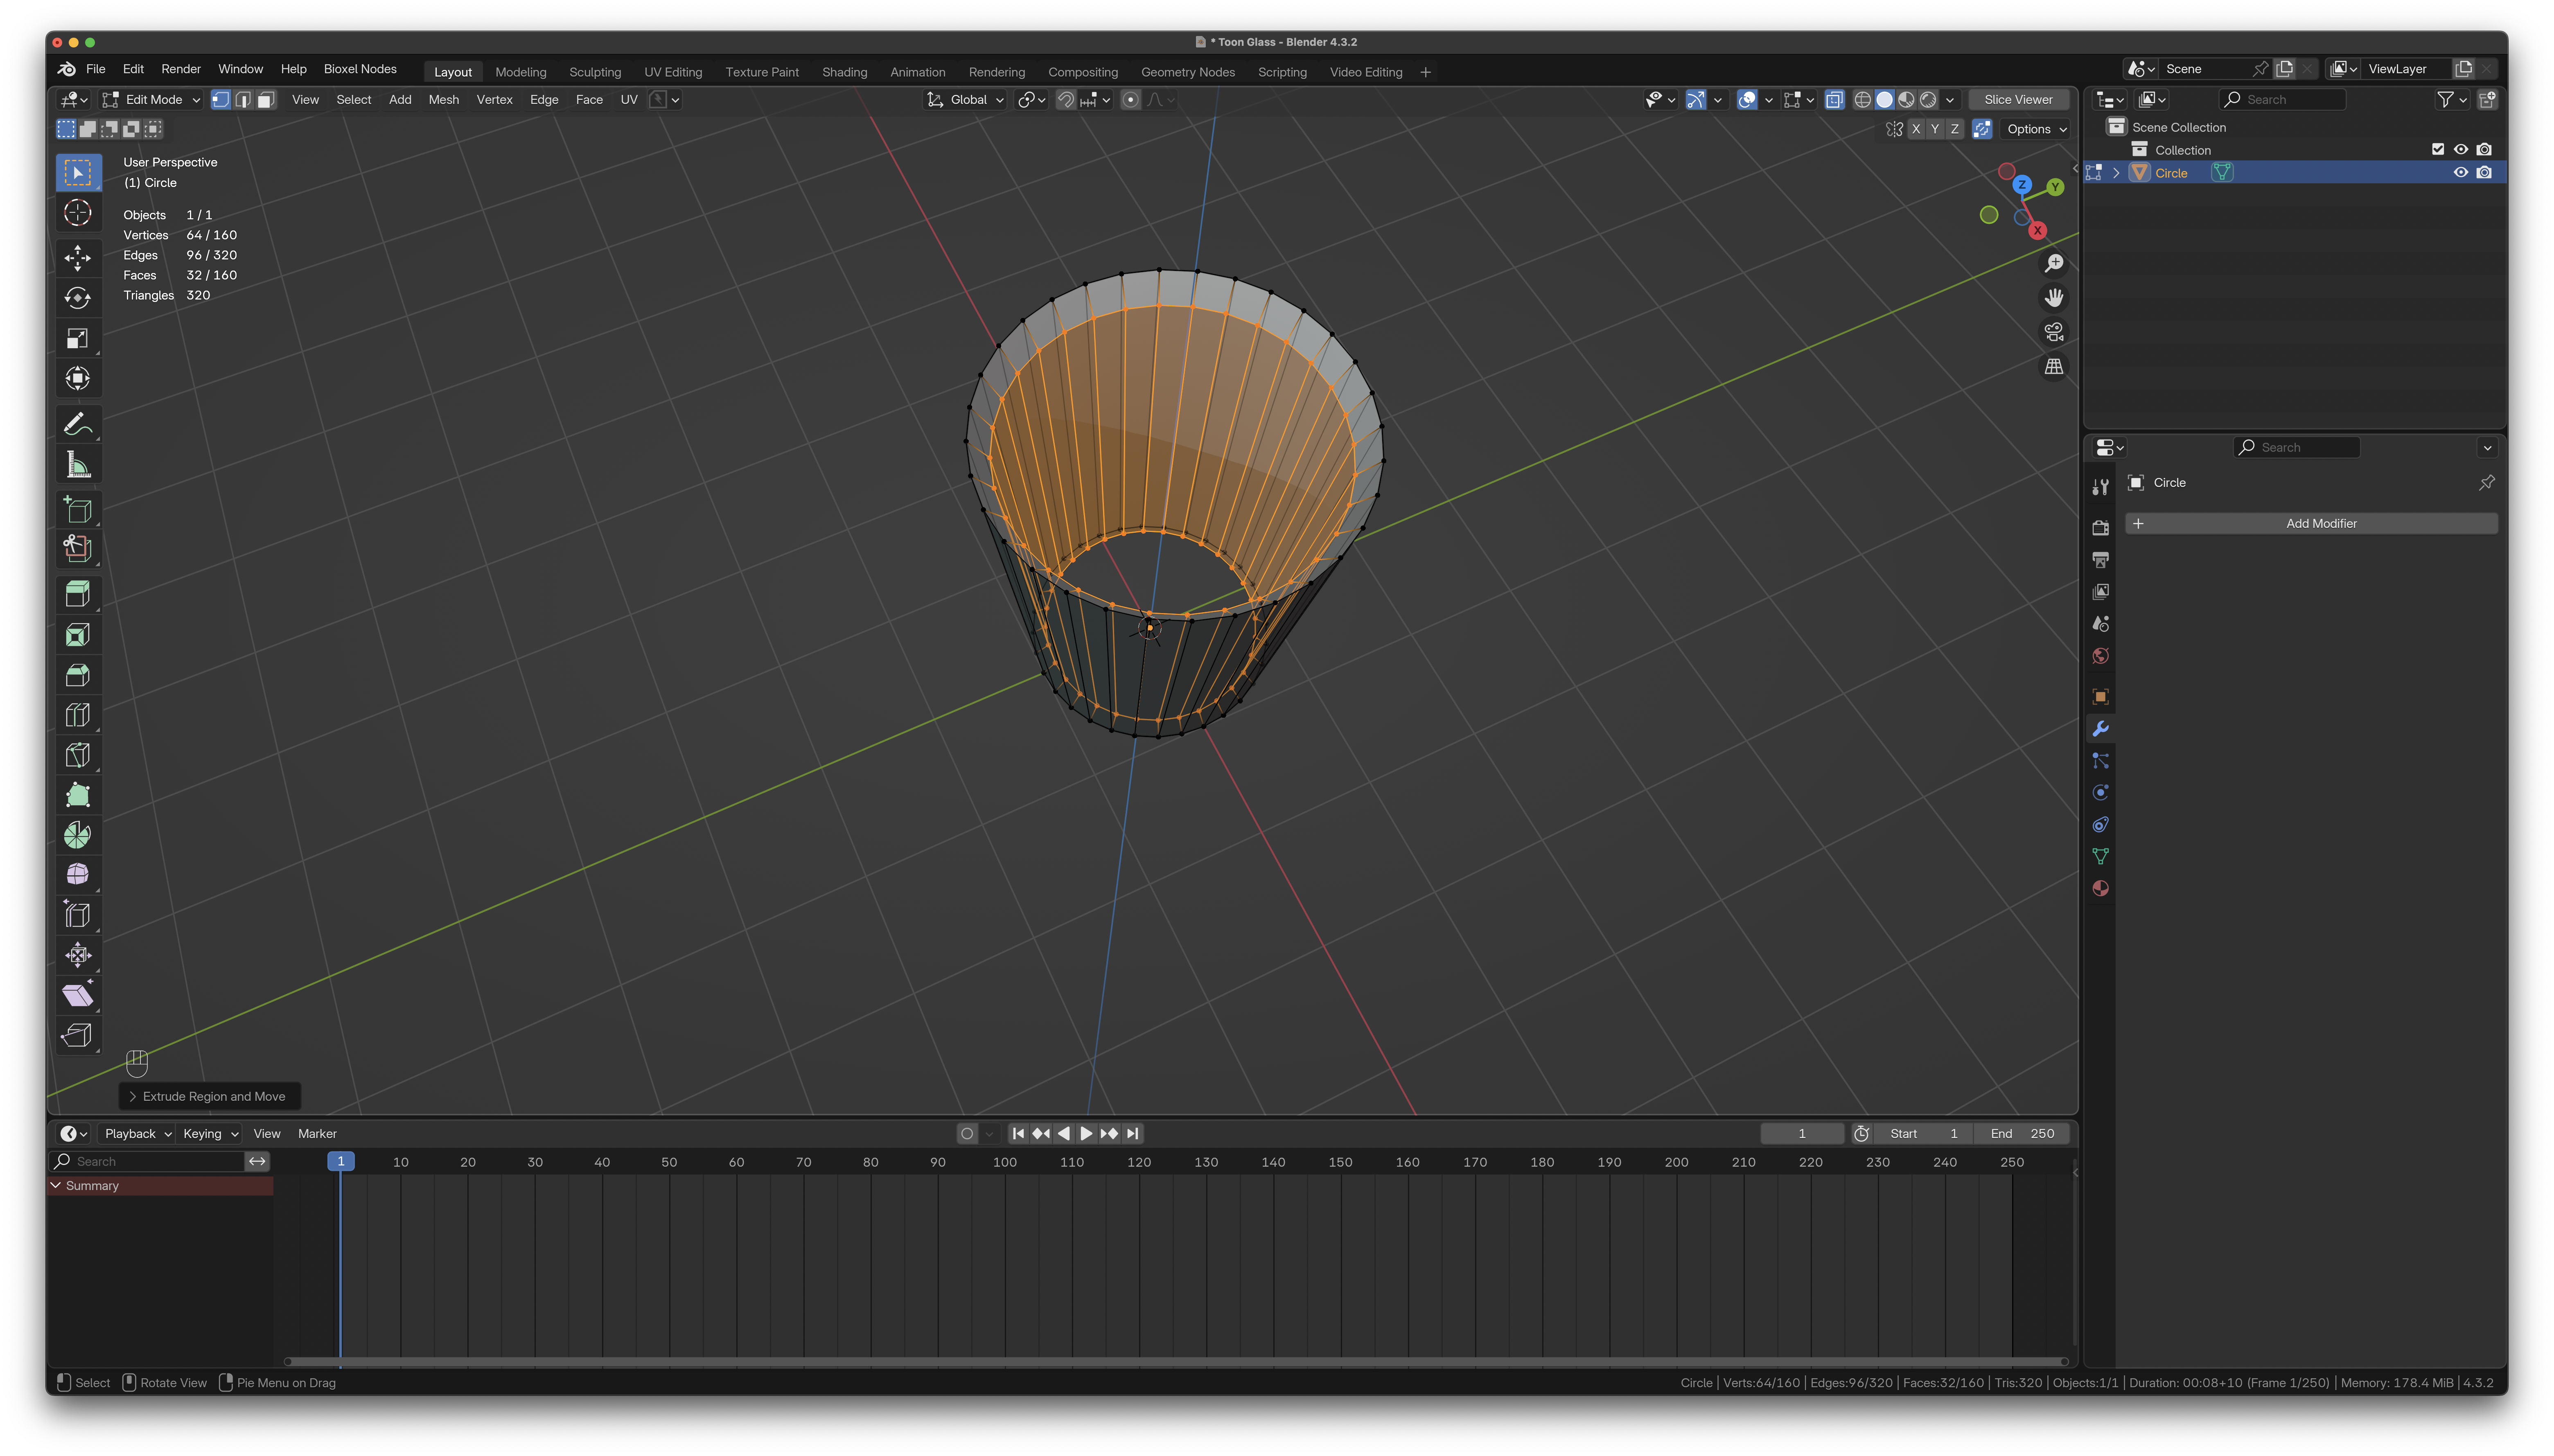The width and height of the screenshot is (2554, 1456).
Task: Open the File menu
Action: pos(96,69)
